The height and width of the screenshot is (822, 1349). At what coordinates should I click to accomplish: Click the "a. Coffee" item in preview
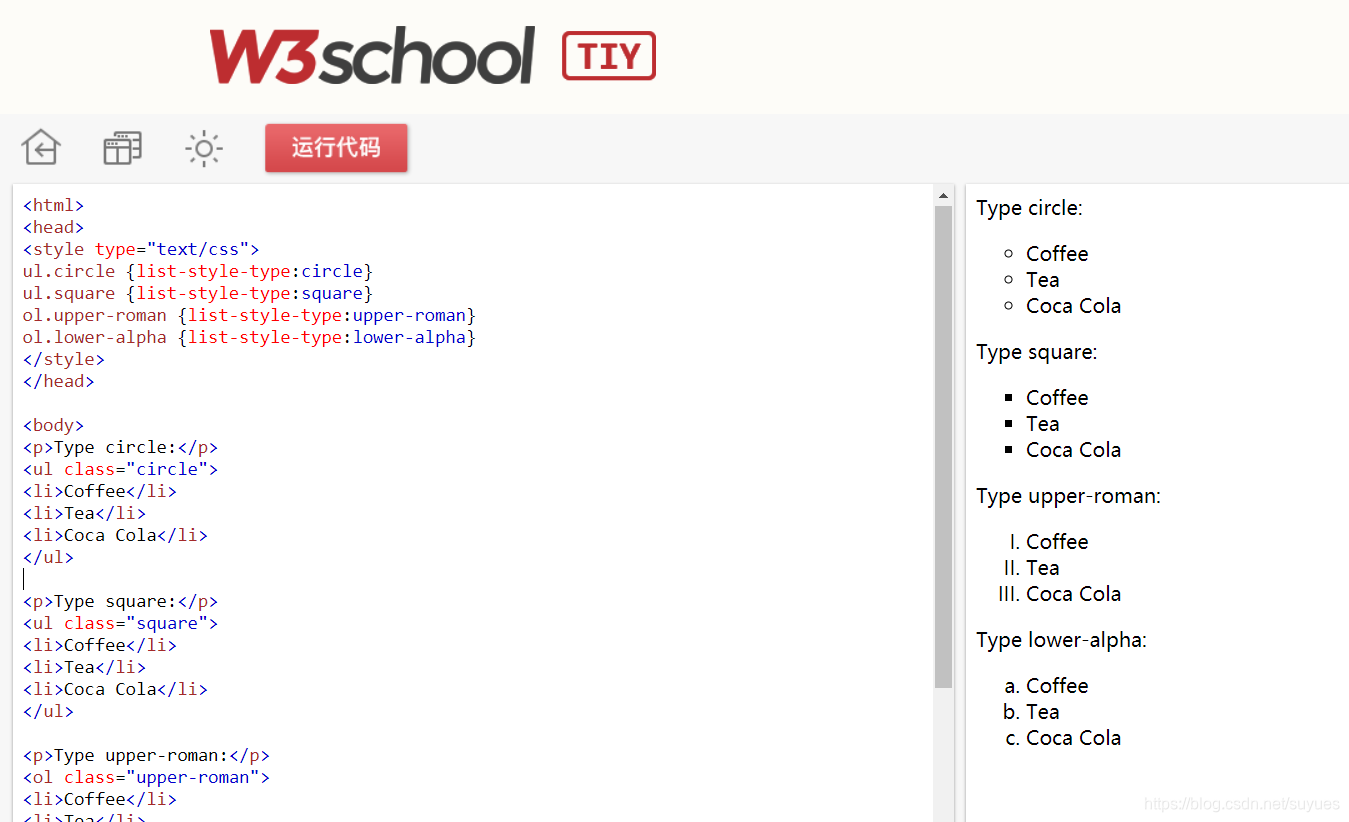point(1046,686)
